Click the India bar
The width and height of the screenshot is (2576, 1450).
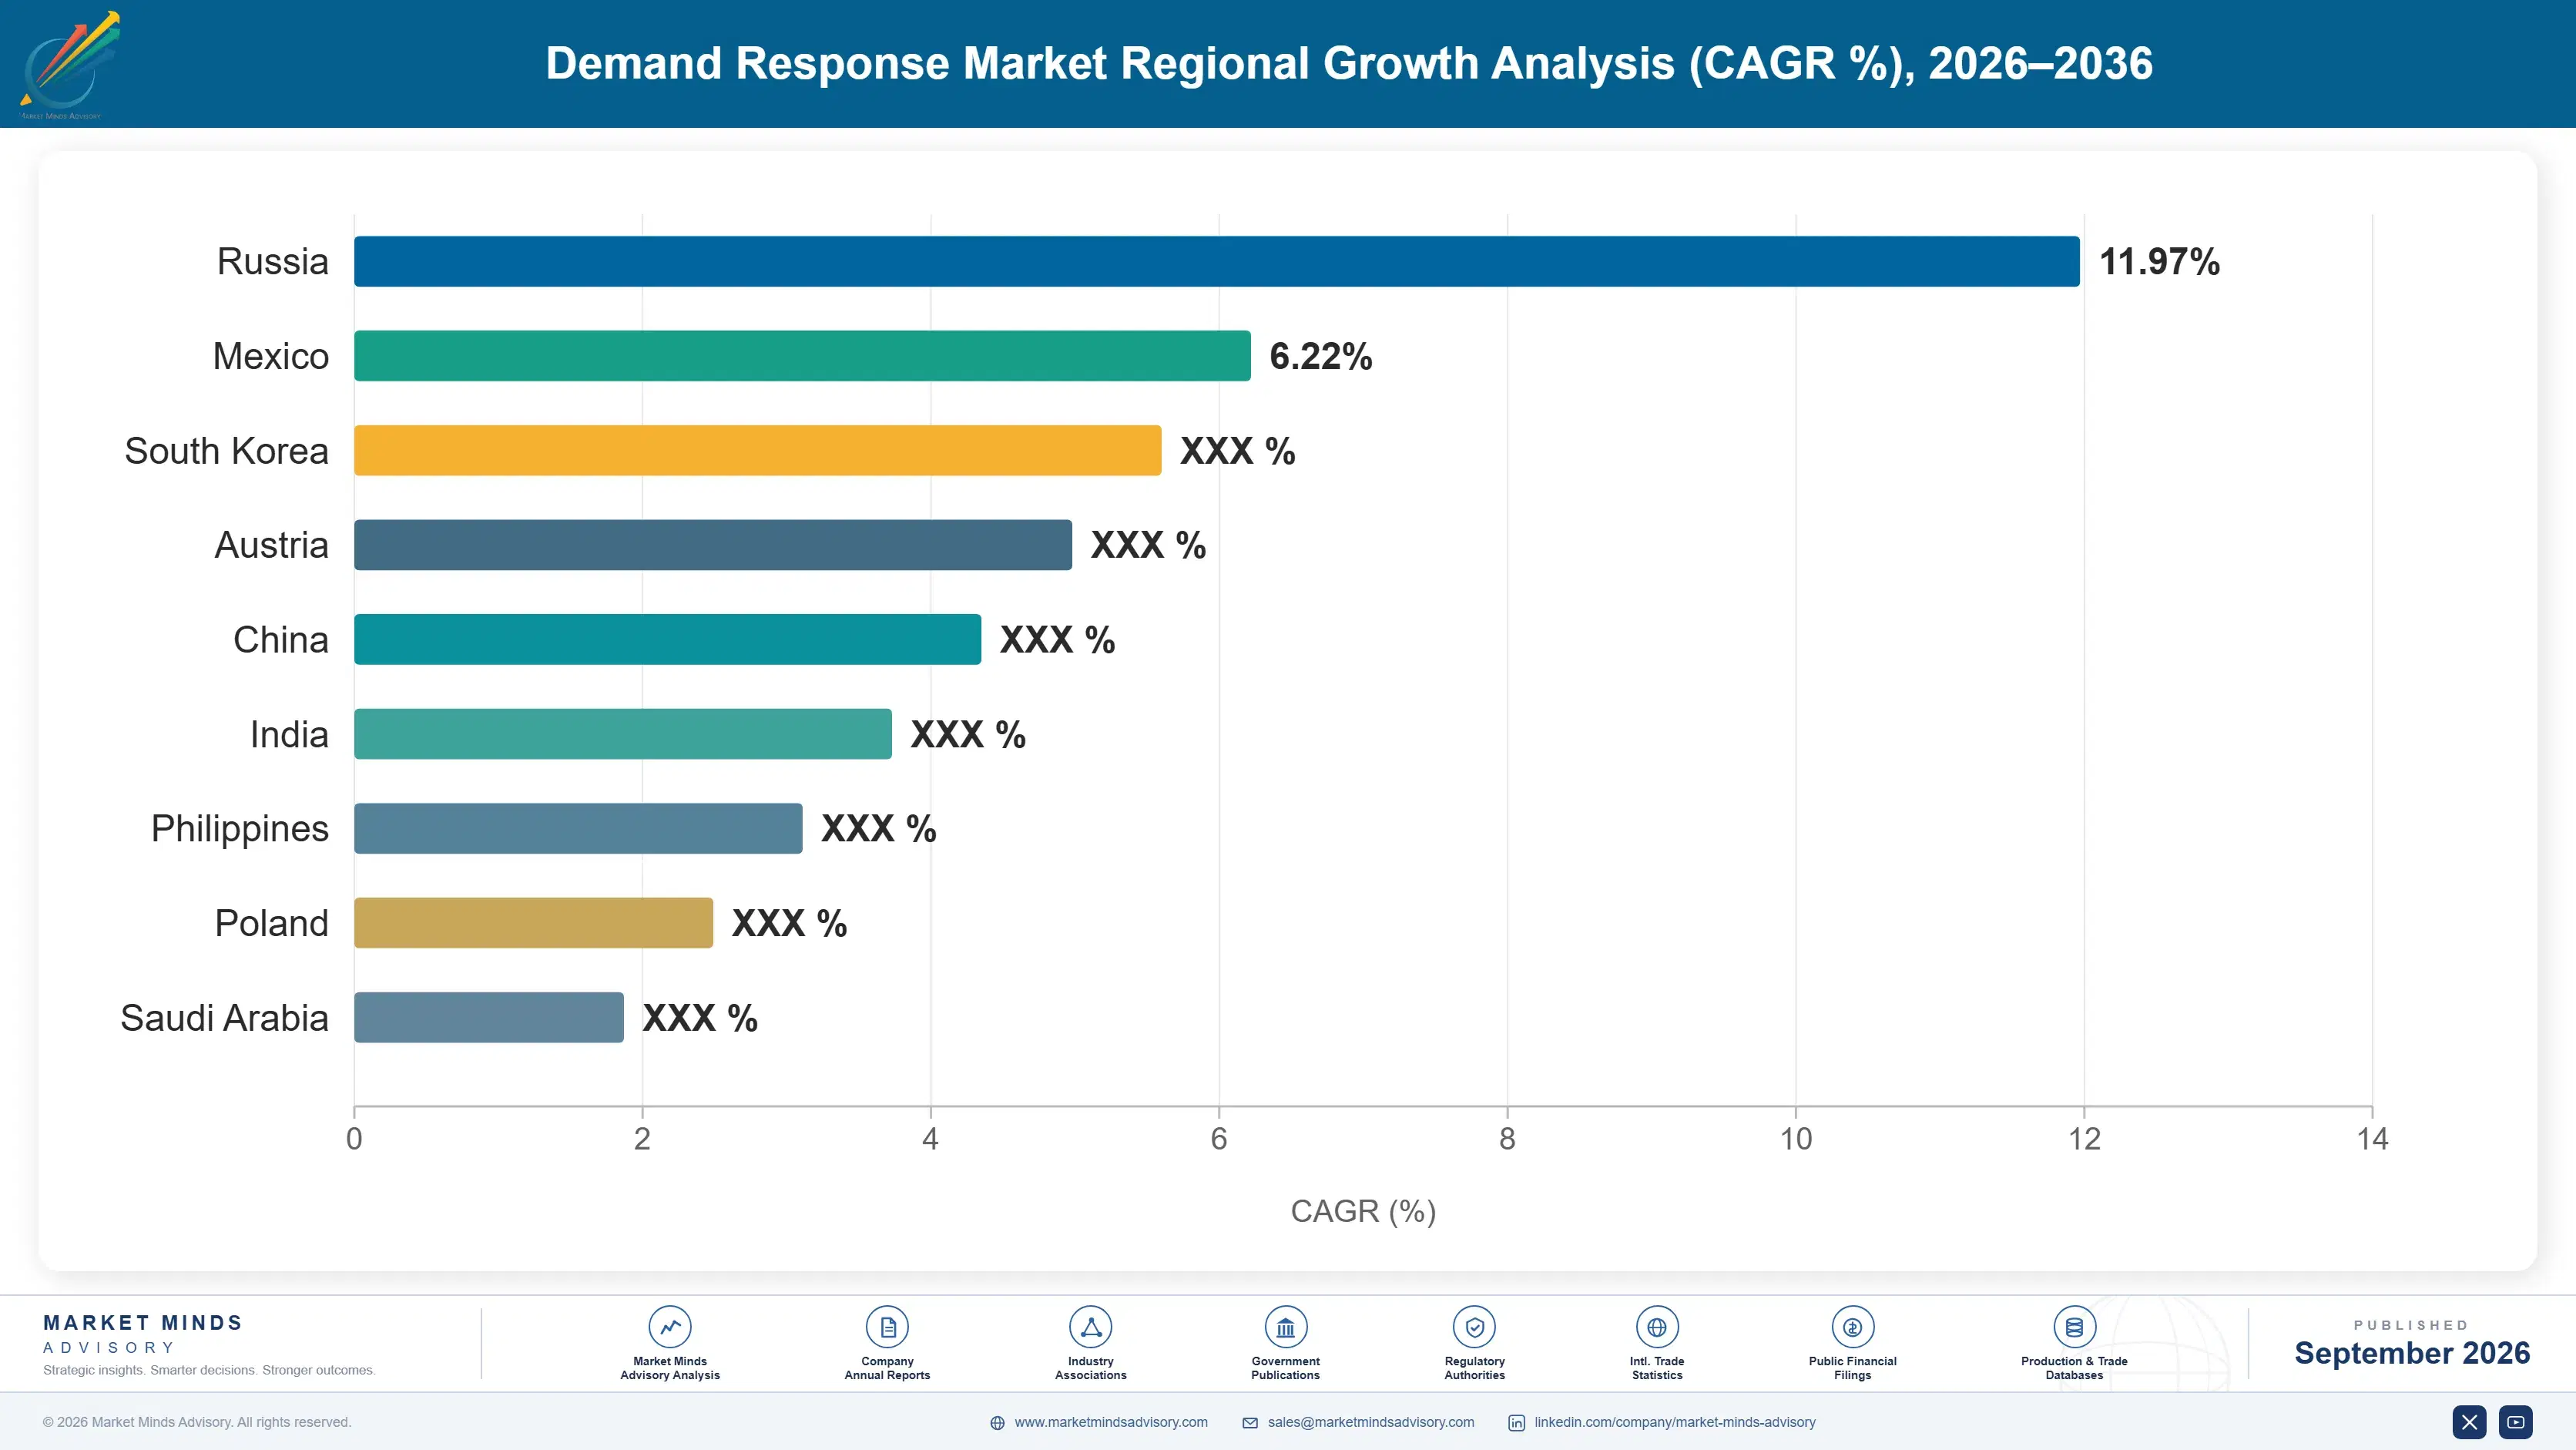click(623, 734)
